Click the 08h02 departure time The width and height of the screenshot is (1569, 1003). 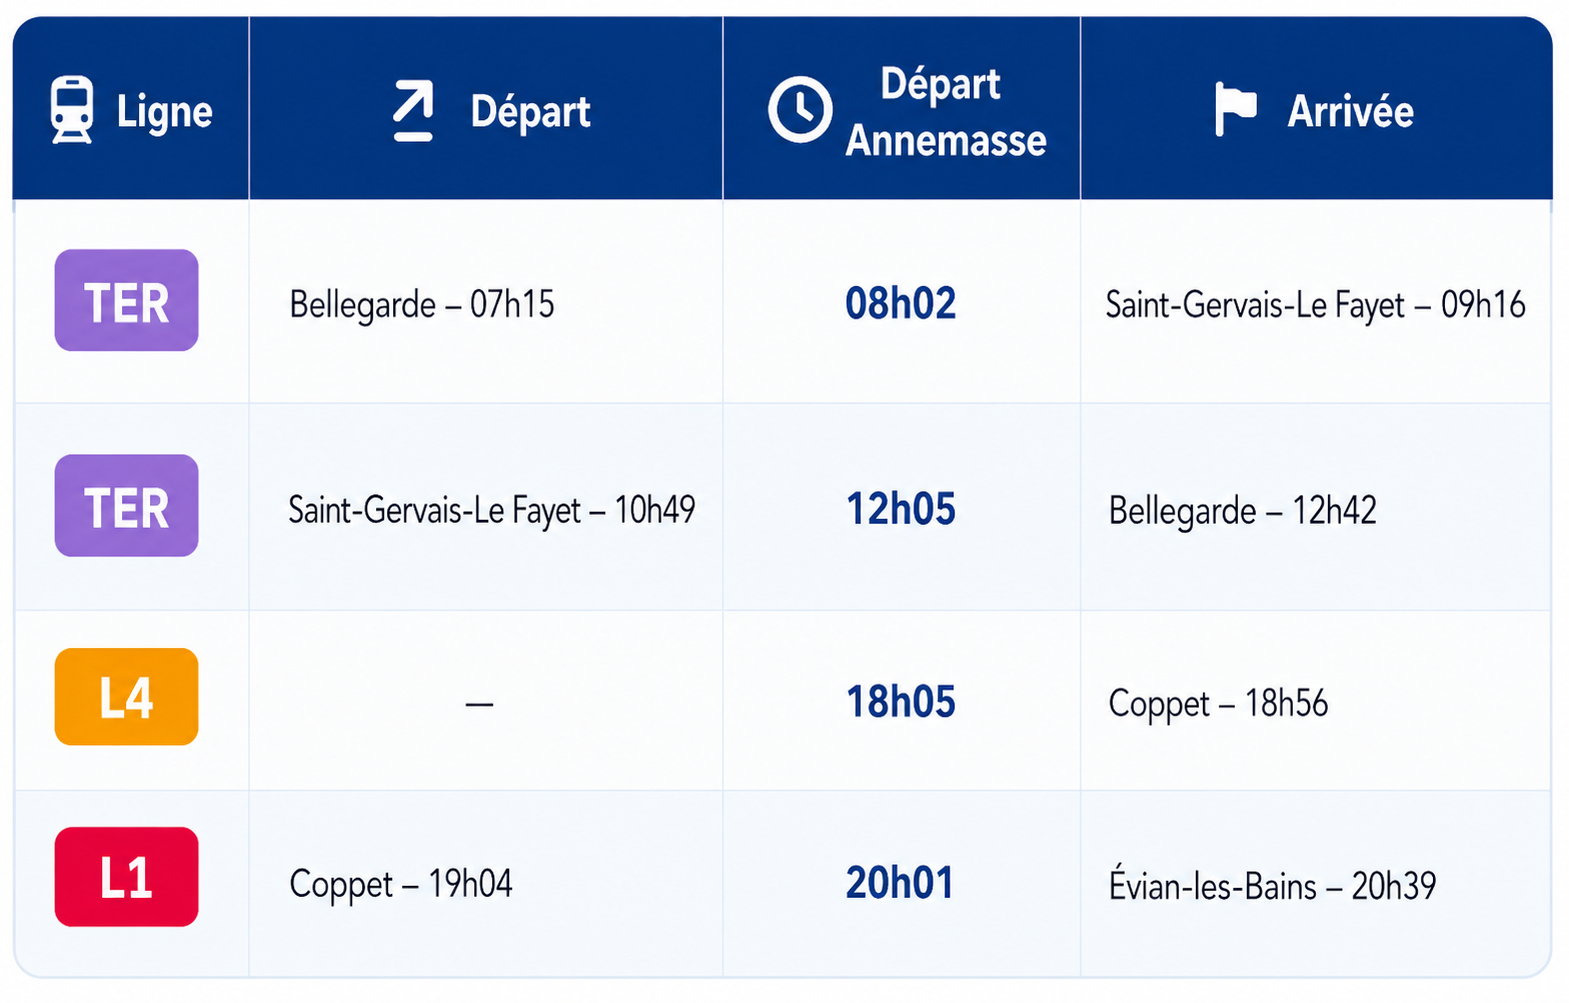[x=900, y=303]
